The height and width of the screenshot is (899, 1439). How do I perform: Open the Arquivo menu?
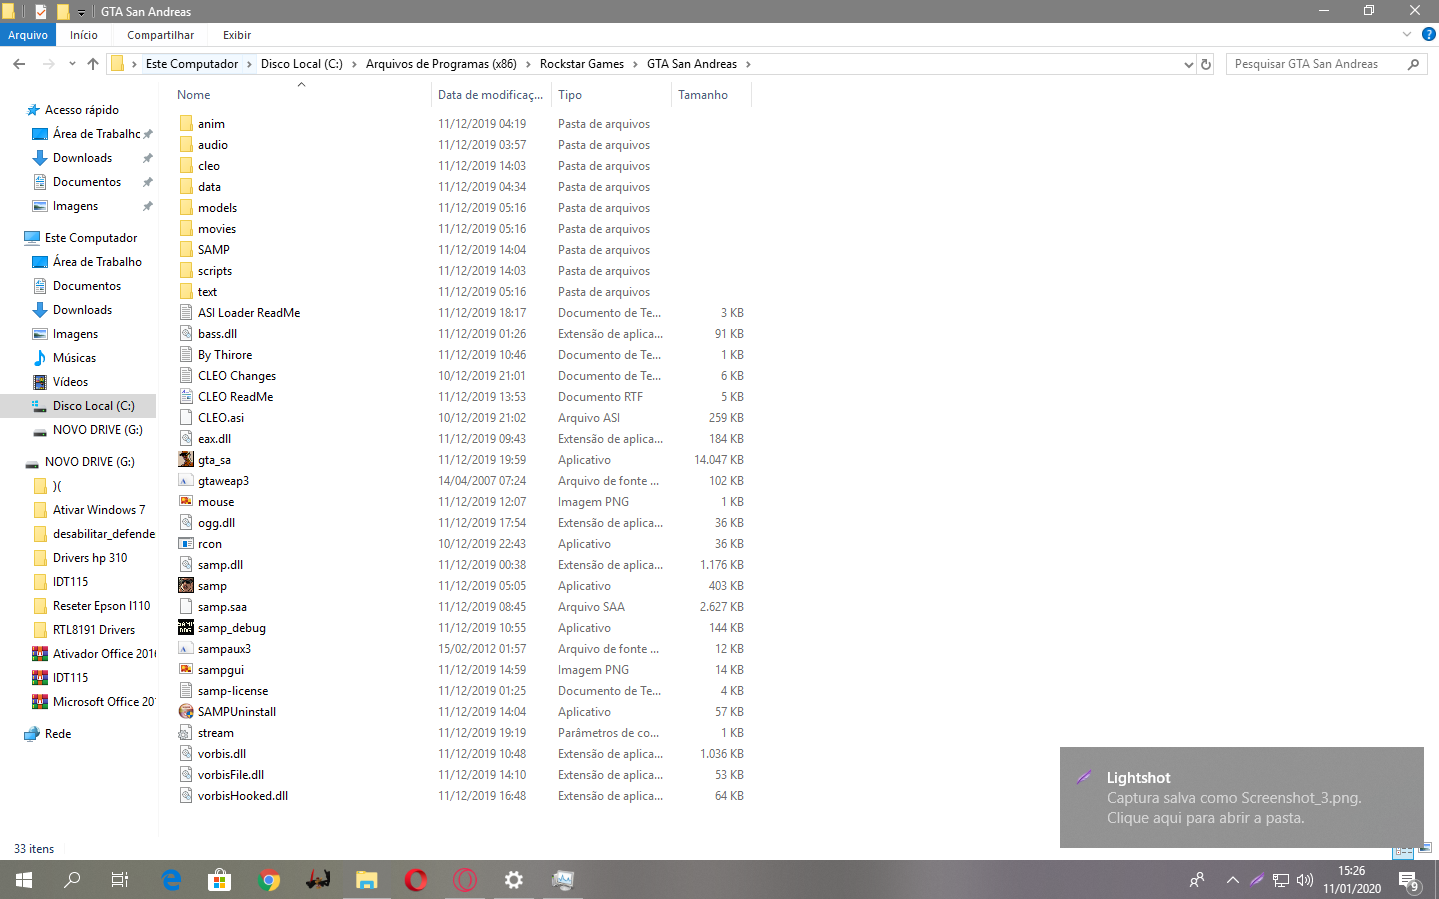pyautogui.click(x=28, y=35)
